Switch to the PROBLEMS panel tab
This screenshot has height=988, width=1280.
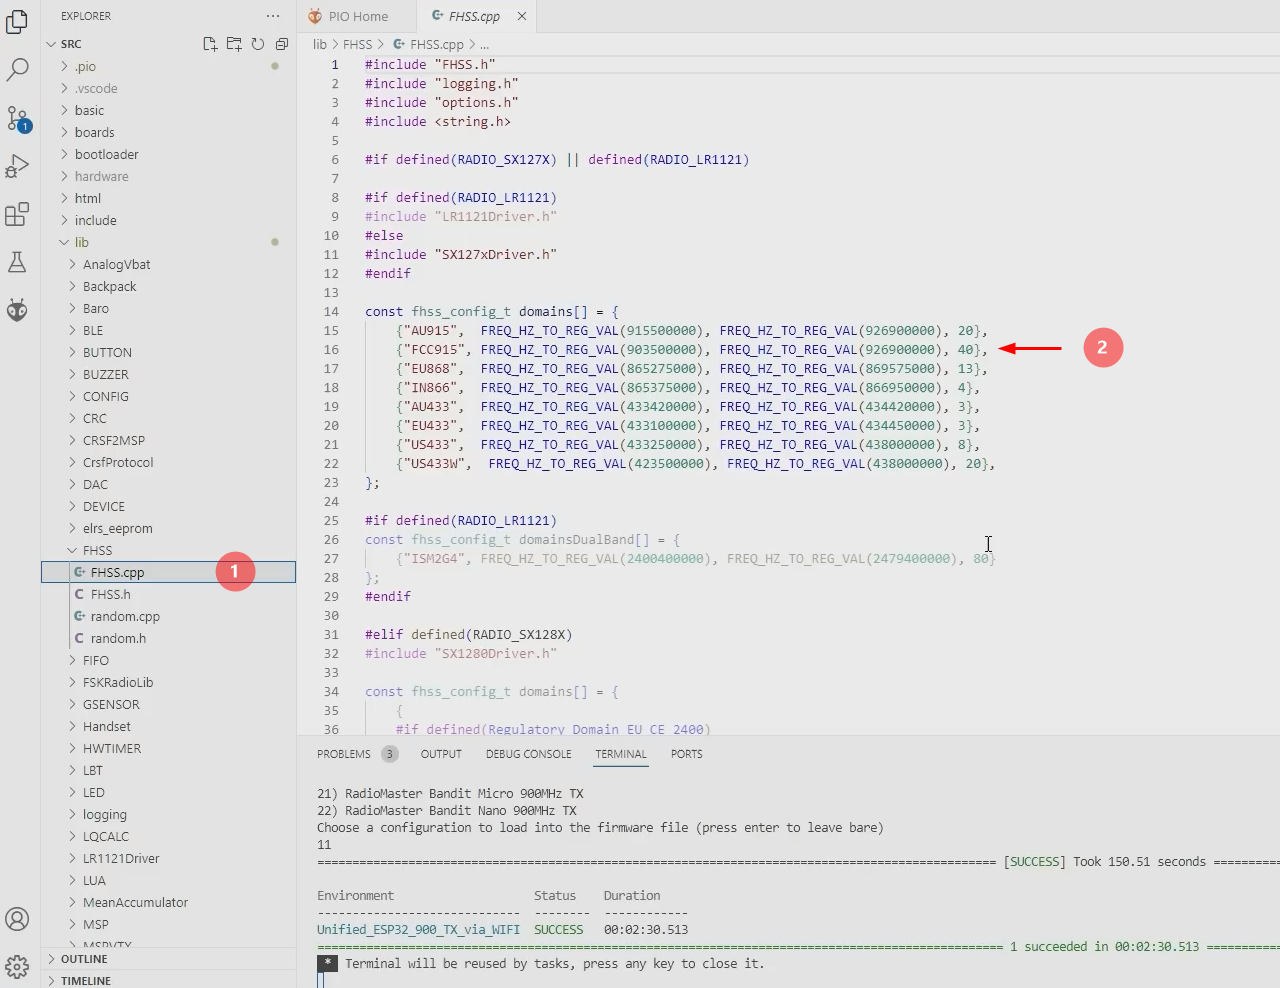click(344, 754)
